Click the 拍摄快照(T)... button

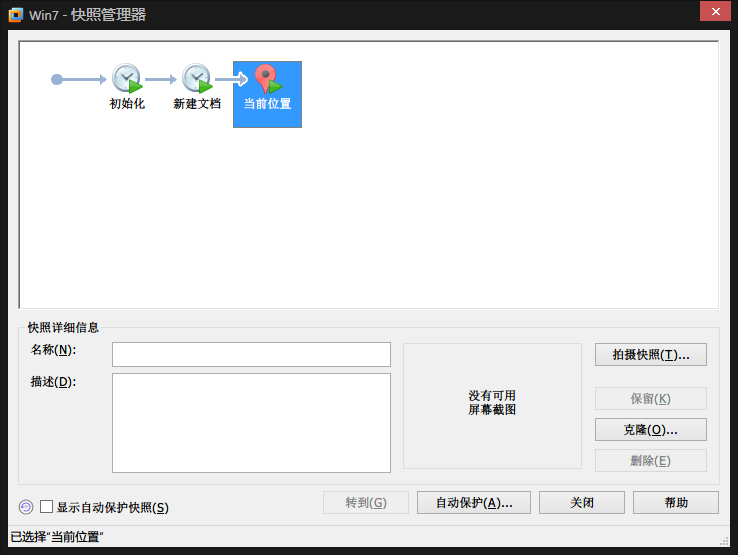pos(650,354)
